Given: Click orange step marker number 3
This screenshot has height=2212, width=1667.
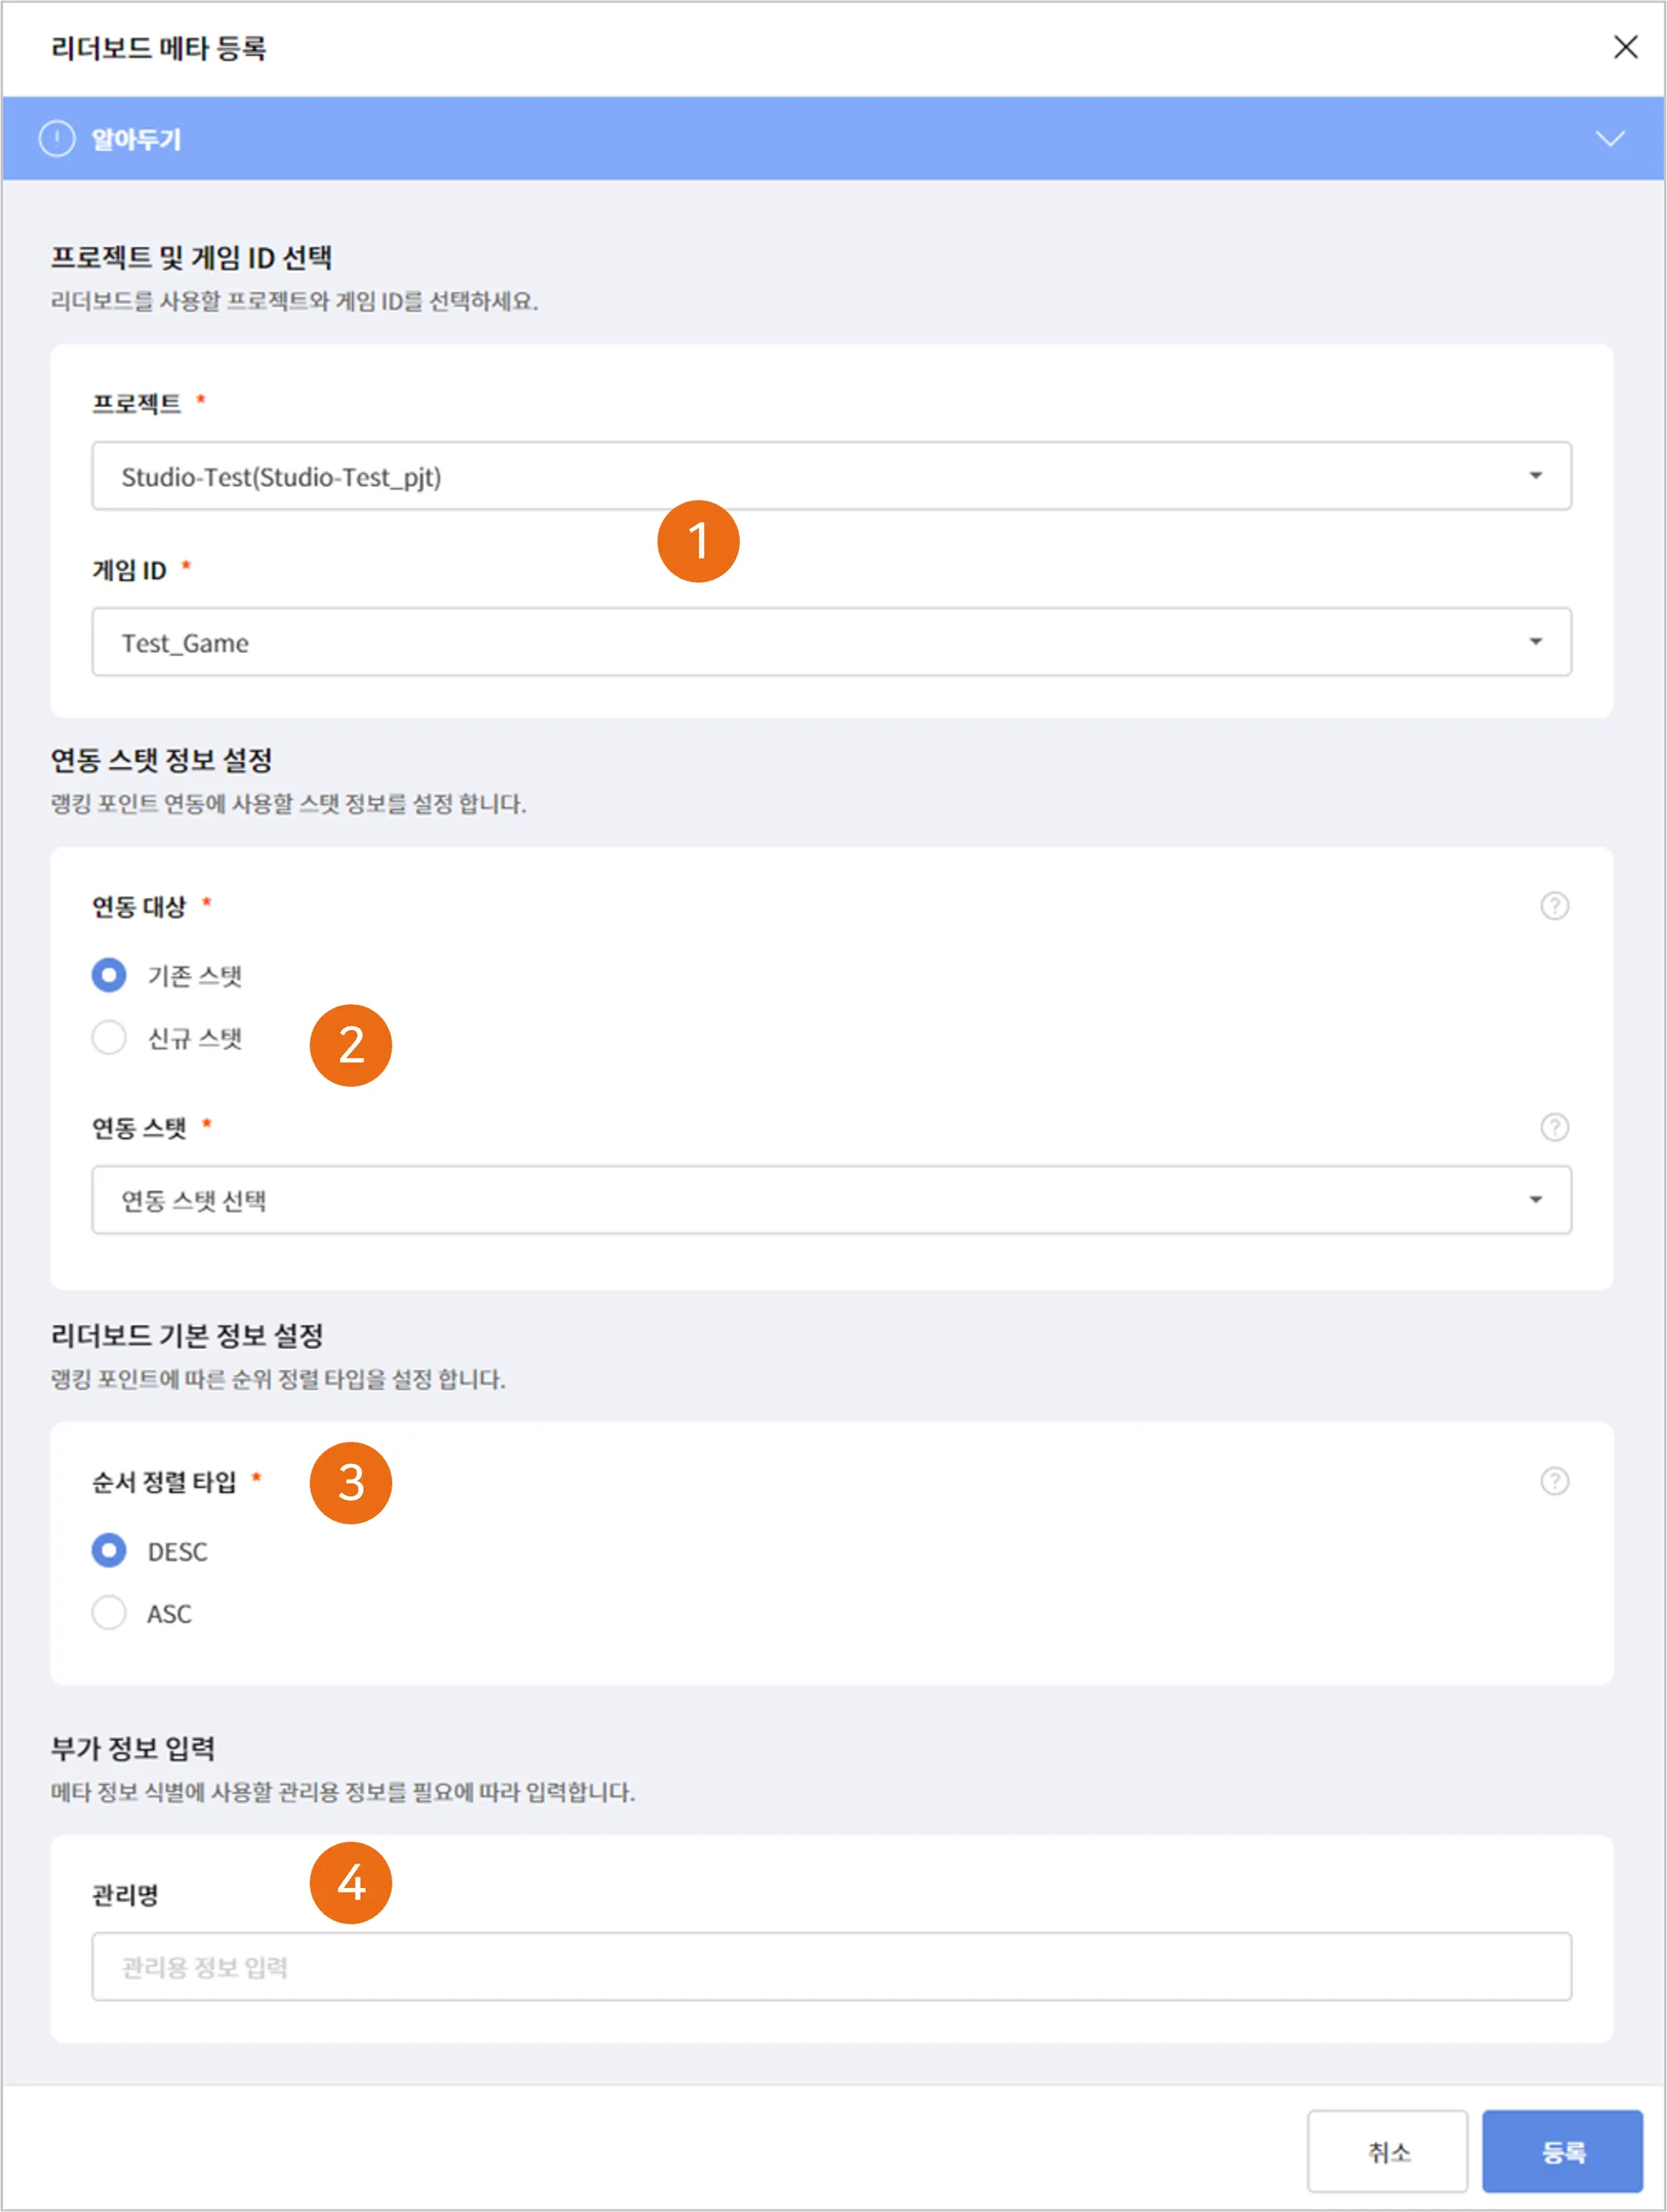Looking at the screenshot, I should pos(350,1482).
